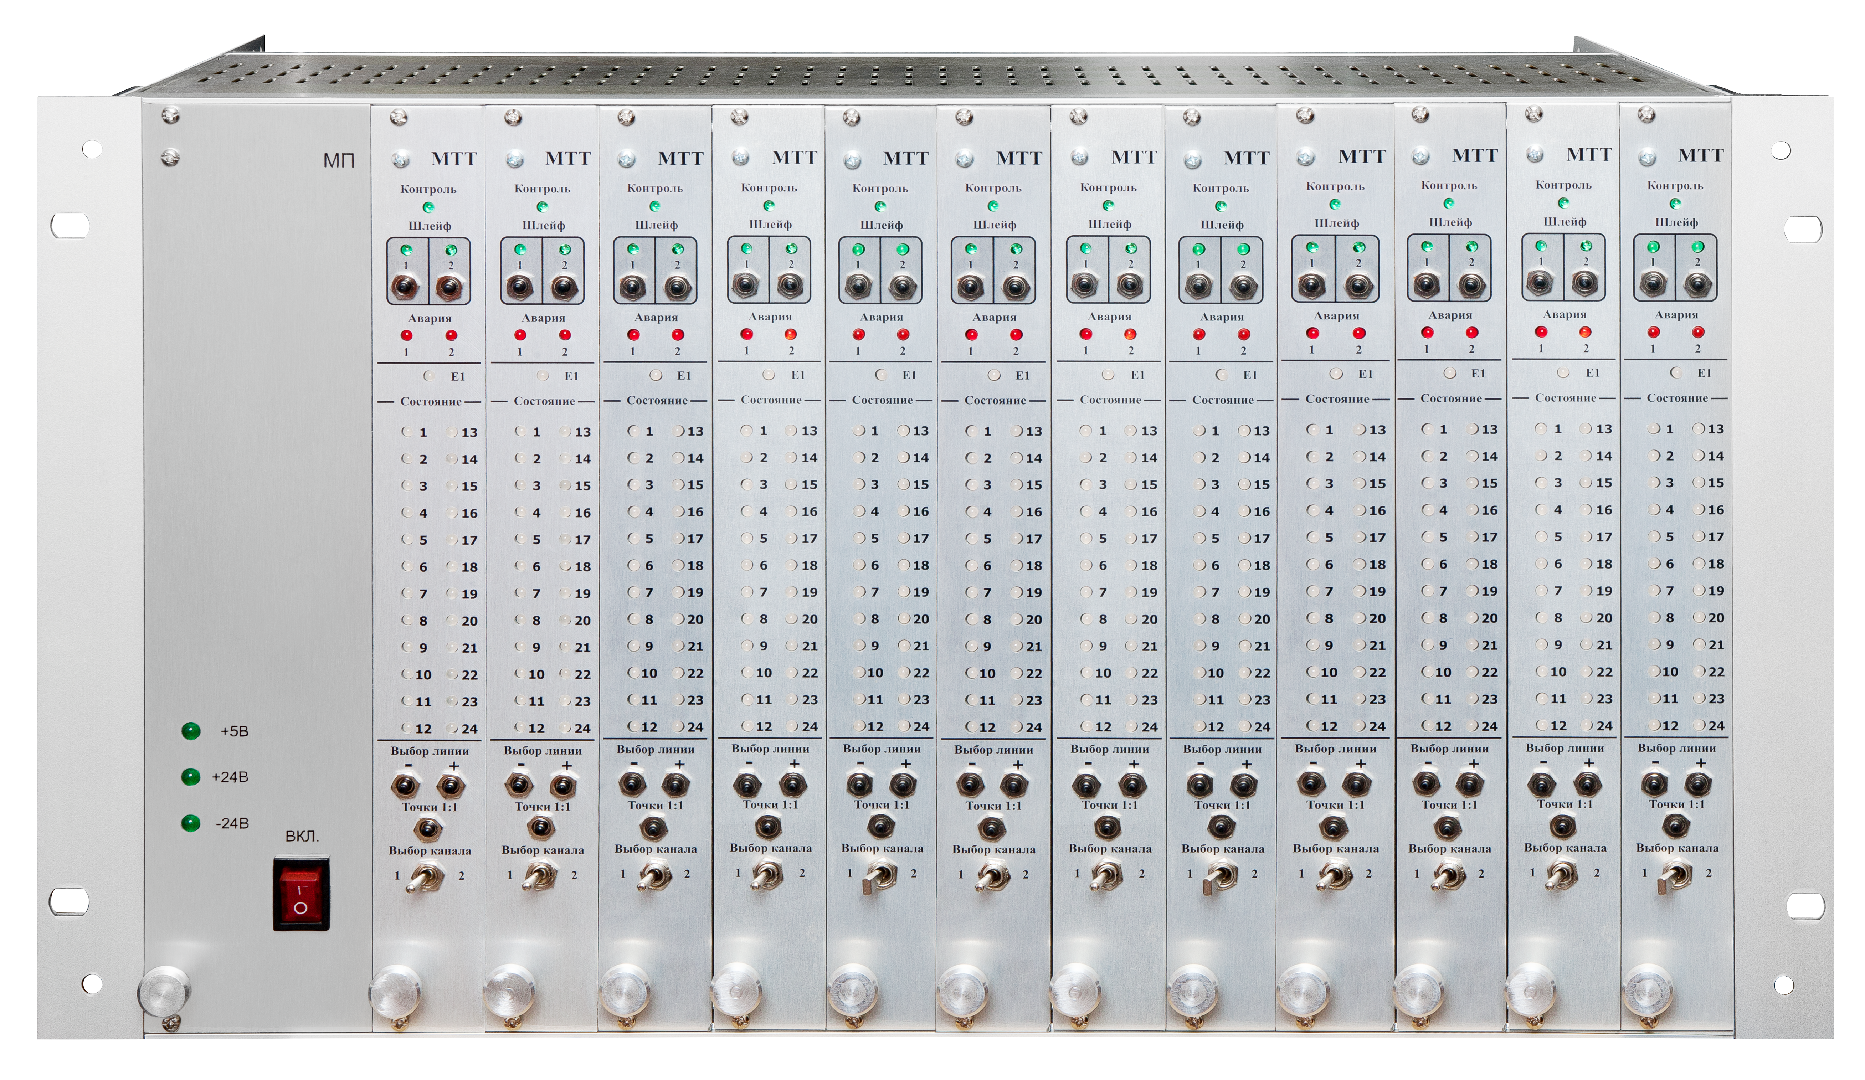Screen dimensions: 1865x1080
Task: Click Состояние heading on second MTT module
Action: click(x=544, y=401)
